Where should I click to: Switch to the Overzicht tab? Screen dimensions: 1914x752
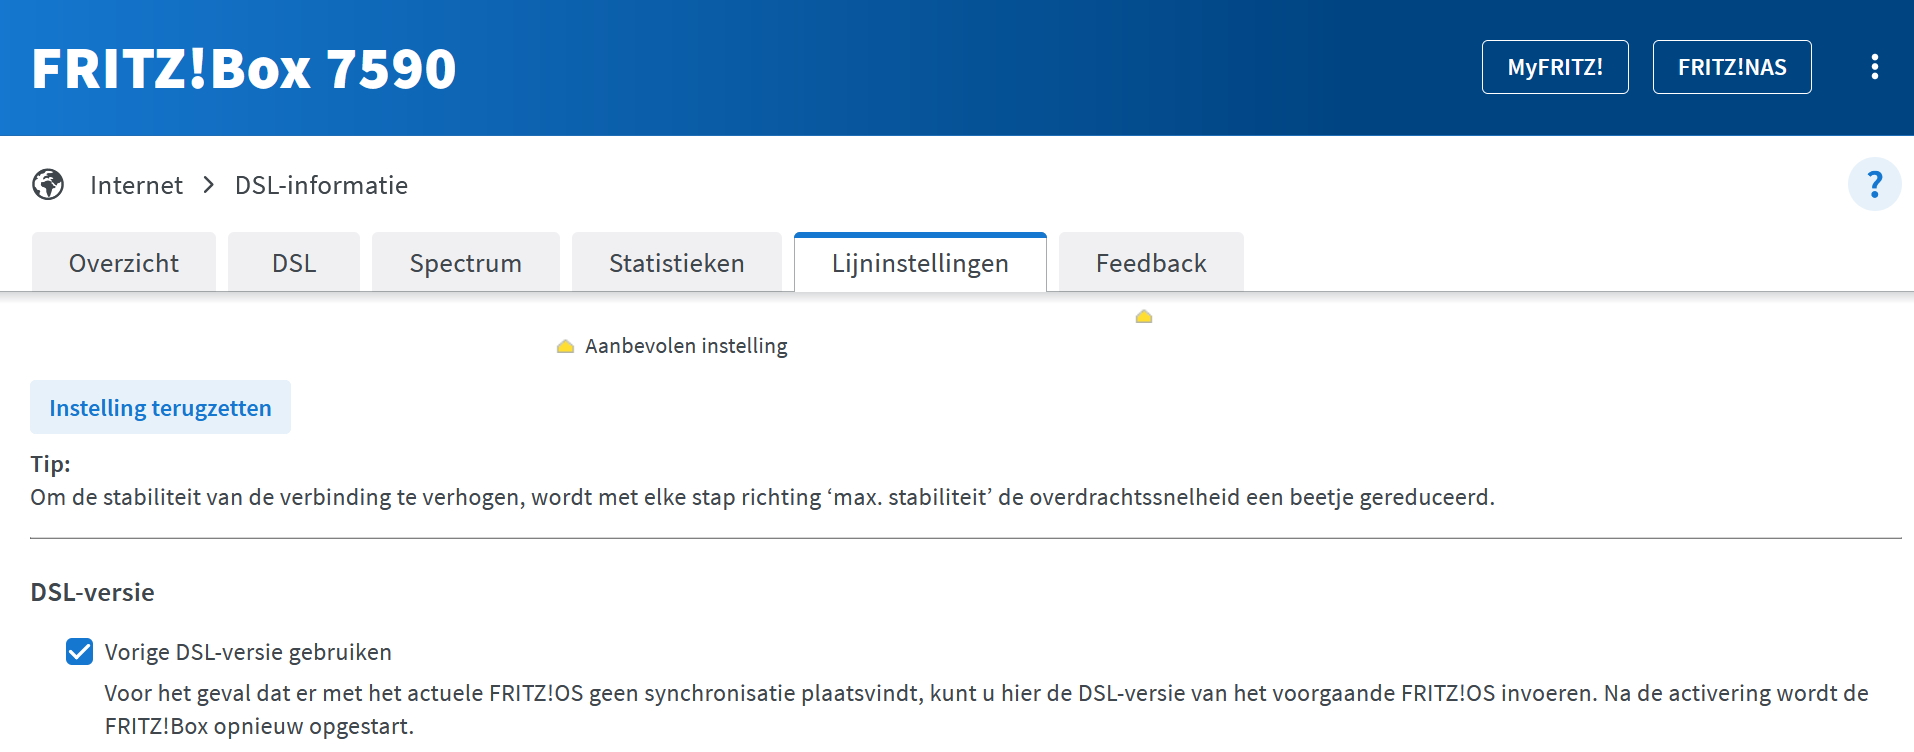pos(124,263)
